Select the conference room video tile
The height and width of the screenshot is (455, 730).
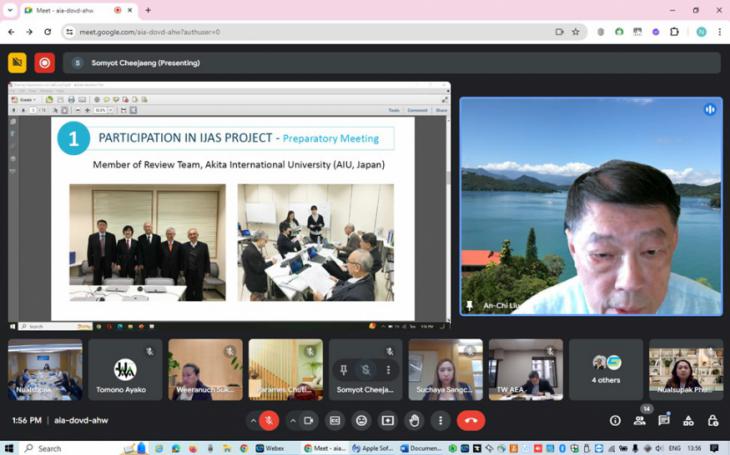coord(45,369)
